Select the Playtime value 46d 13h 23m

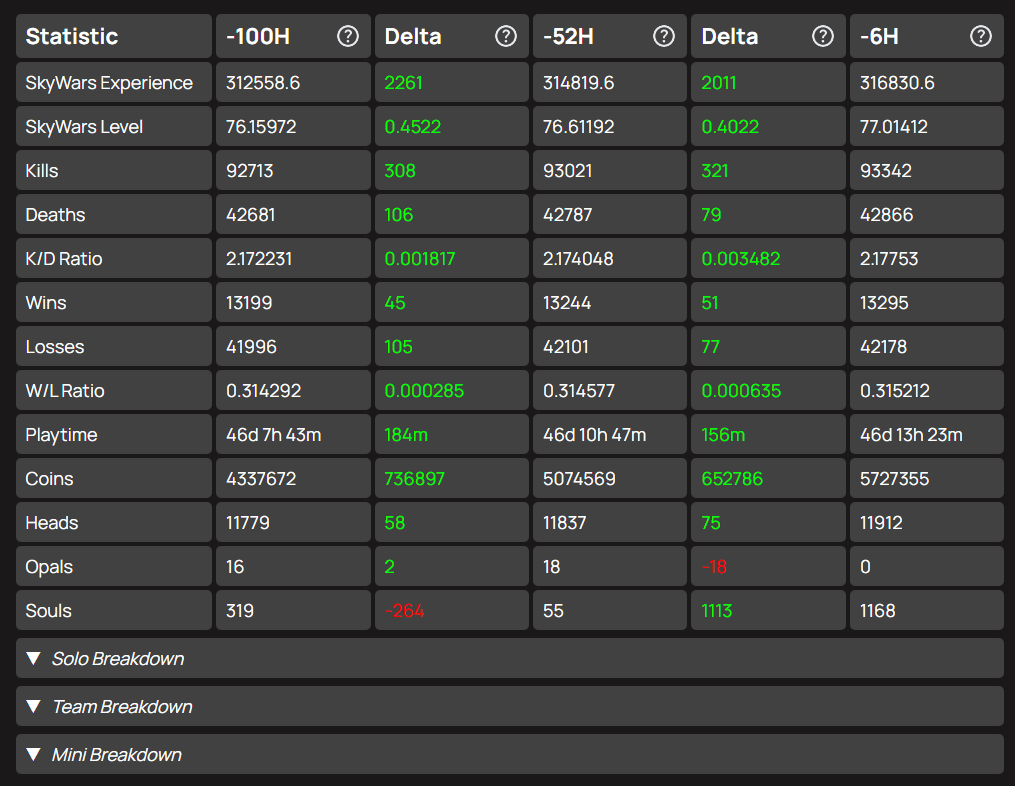tap(911, 435)
